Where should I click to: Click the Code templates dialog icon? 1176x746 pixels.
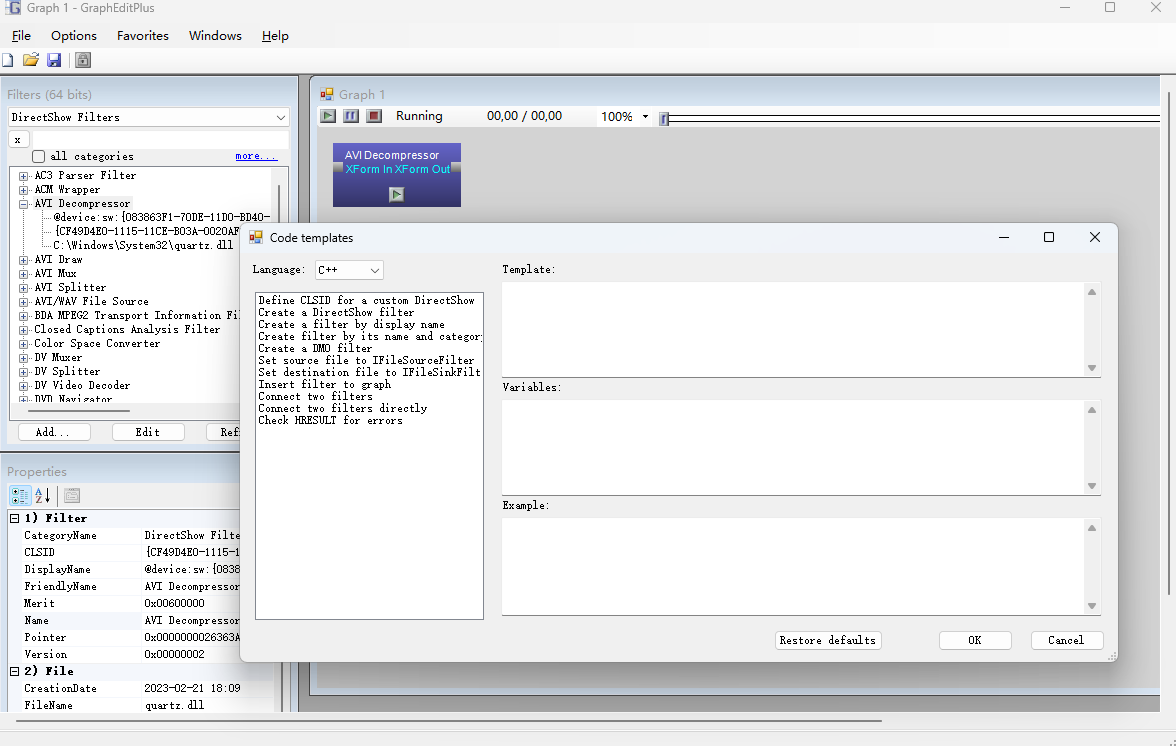click(256, 238)
